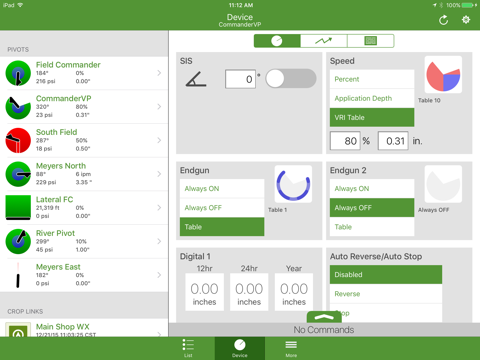
Task: Click the speed percent input field
Action: click(x=345, y=141)
